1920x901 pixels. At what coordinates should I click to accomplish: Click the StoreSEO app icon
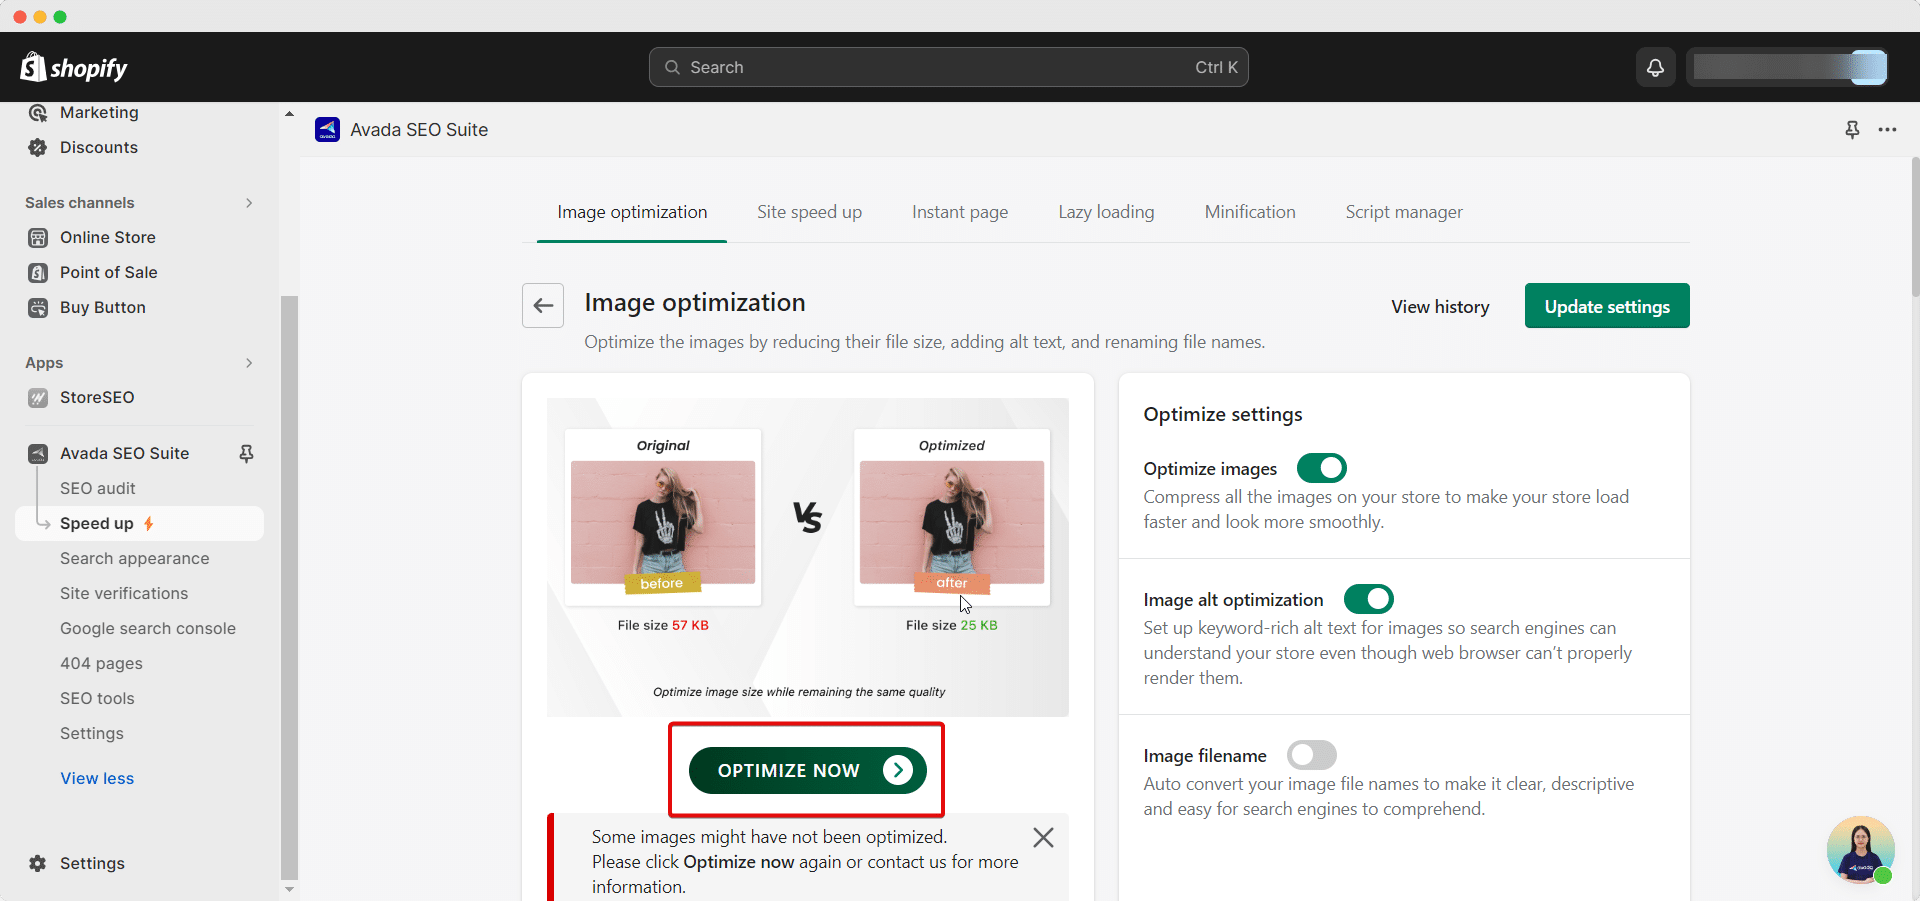tap(38, 398)
